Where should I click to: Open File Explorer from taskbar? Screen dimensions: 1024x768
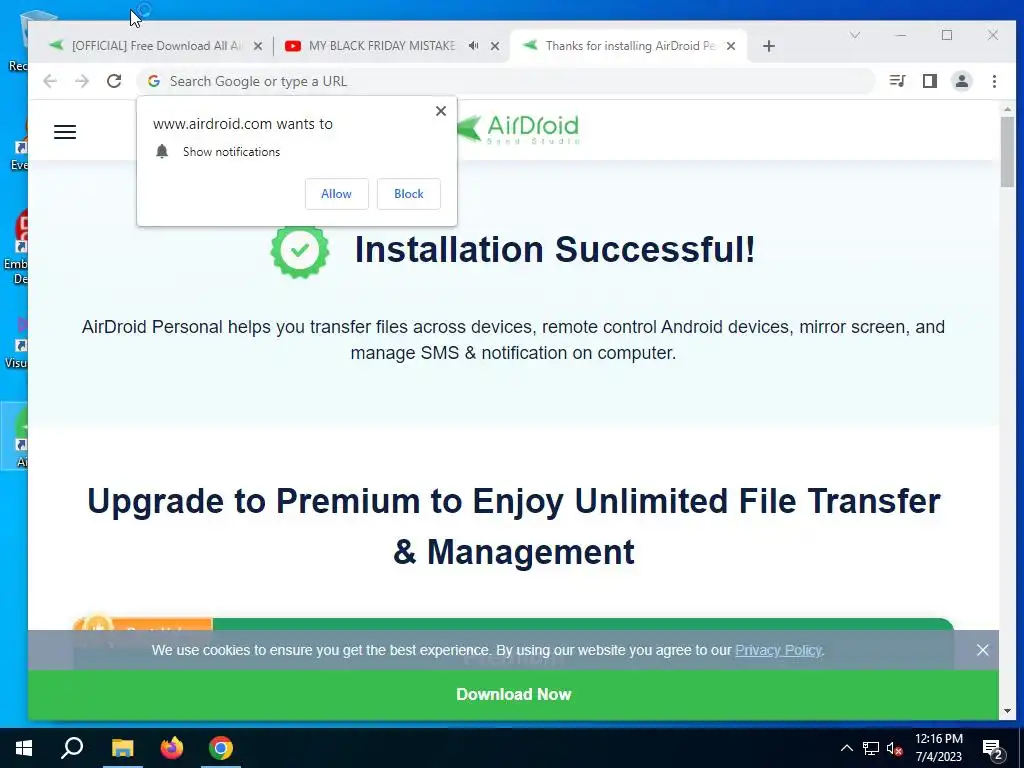tap(122, 748)
